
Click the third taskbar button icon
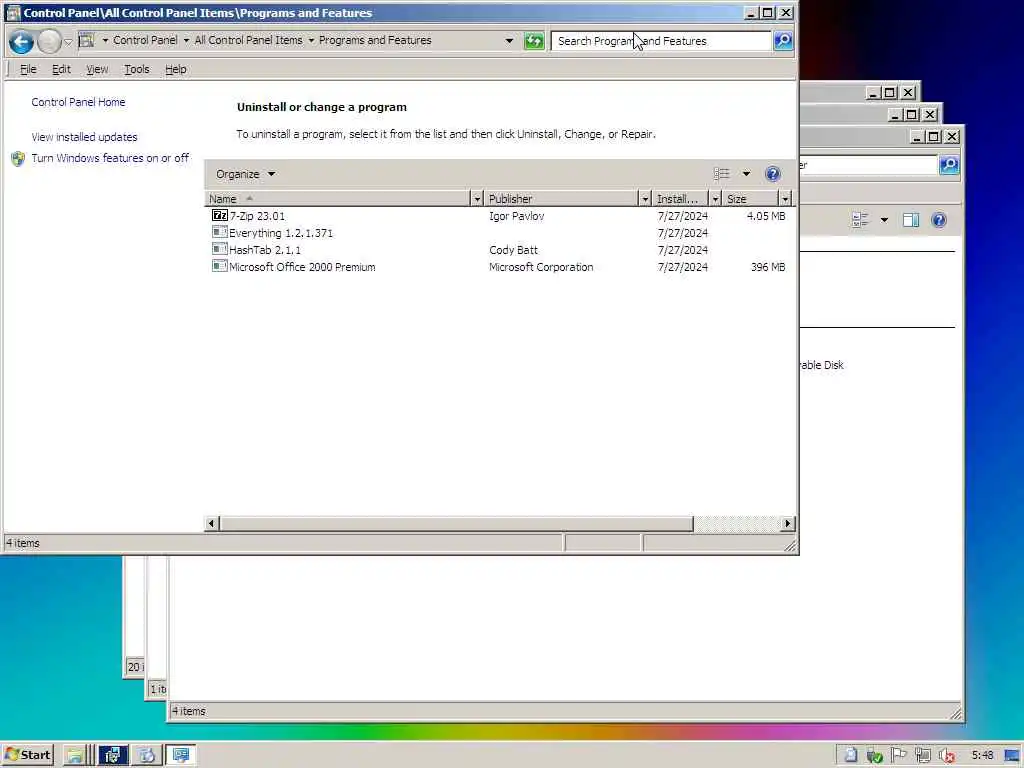click(x=146, y=756)
